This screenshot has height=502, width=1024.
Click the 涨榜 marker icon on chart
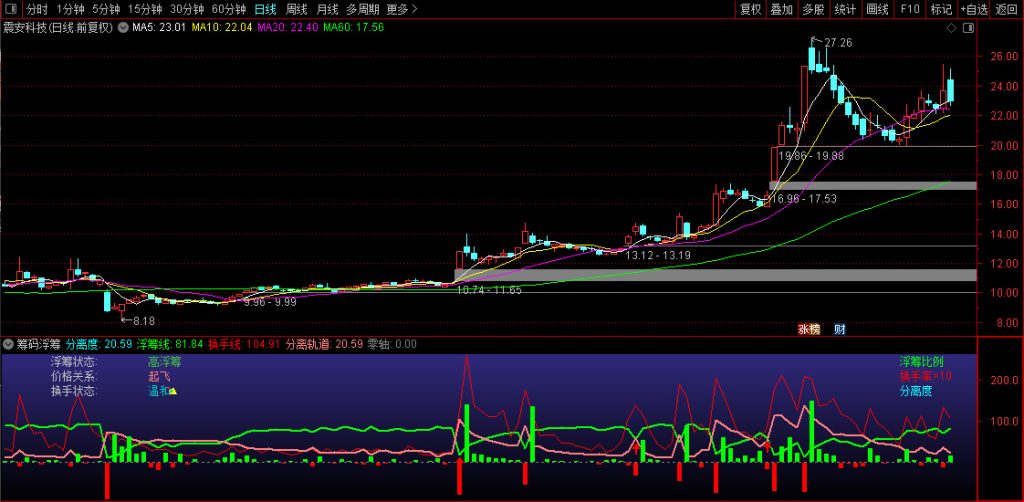(808, 328)
